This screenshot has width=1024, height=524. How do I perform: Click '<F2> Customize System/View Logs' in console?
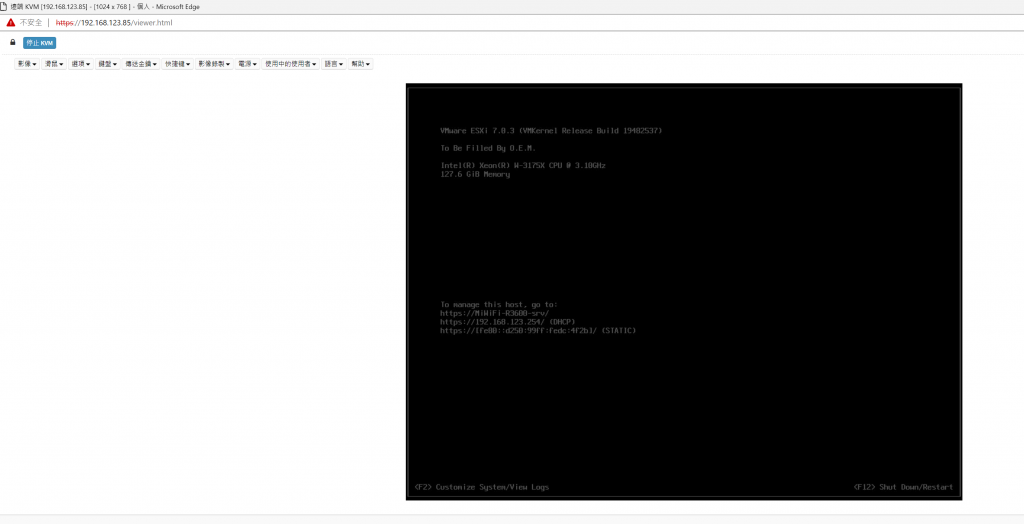[482, 487]
